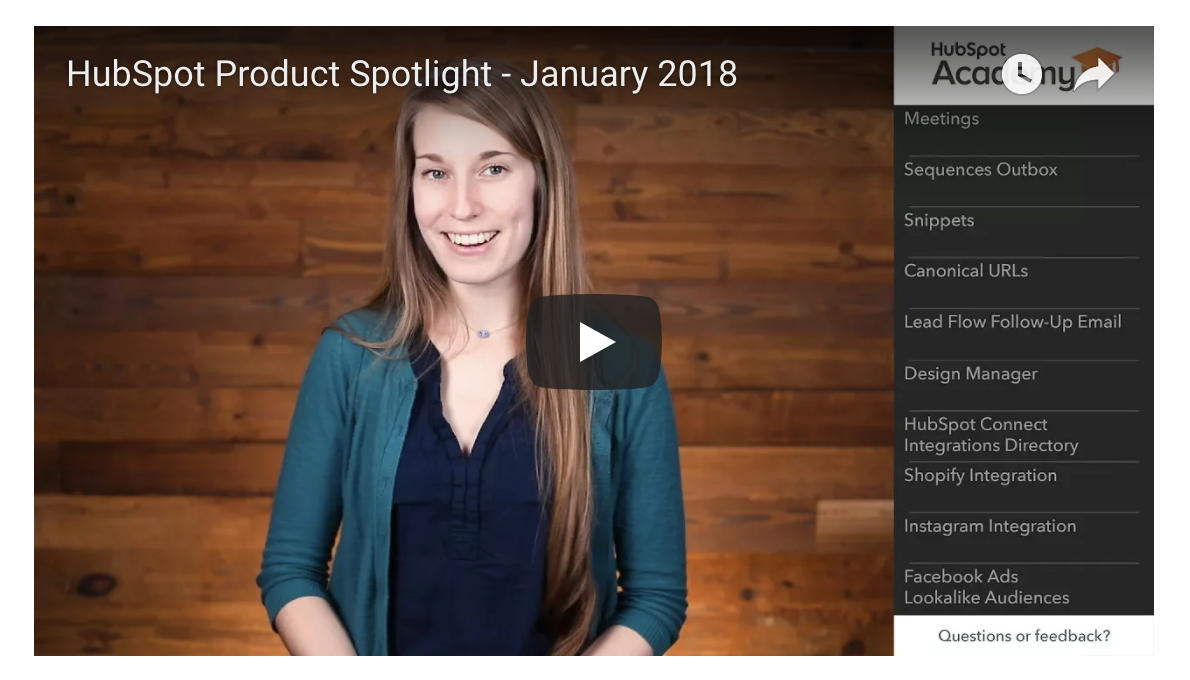This screenshot has height=680, width=1190.
Task: Click the wooden wall video background
Action: tap(759, 228)
